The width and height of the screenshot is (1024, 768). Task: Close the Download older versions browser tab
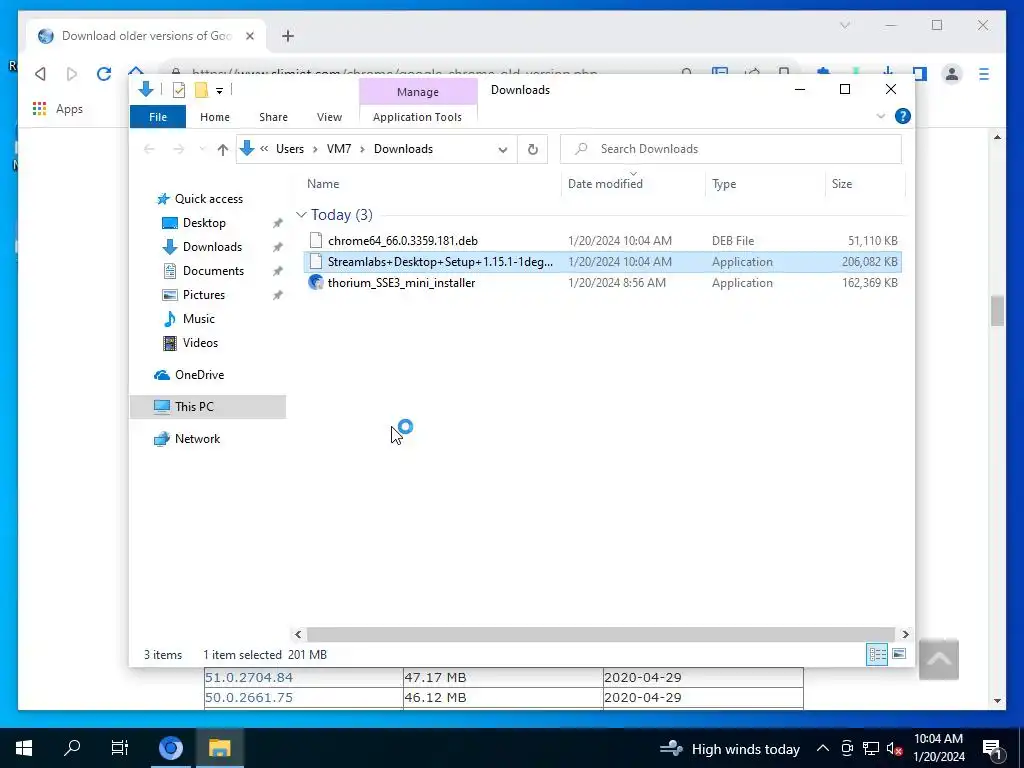249,36
